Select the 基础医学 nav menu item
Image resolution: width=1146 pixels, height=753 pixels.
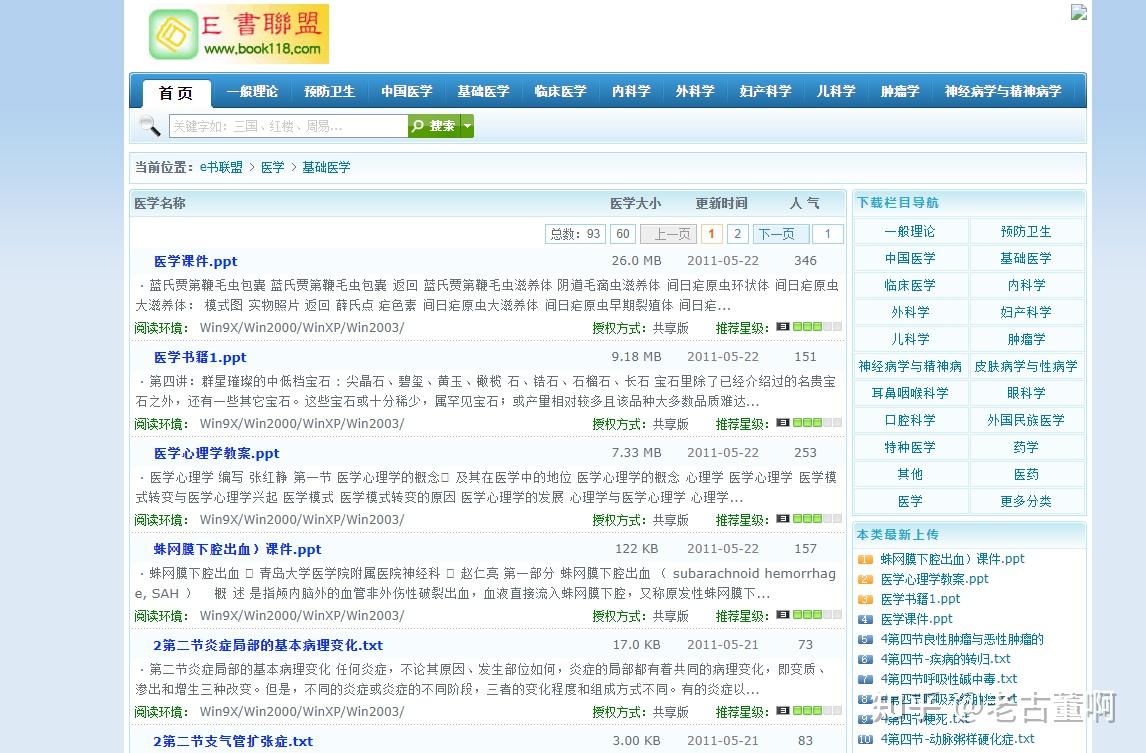pyautogui.click(x=484, y=91)
